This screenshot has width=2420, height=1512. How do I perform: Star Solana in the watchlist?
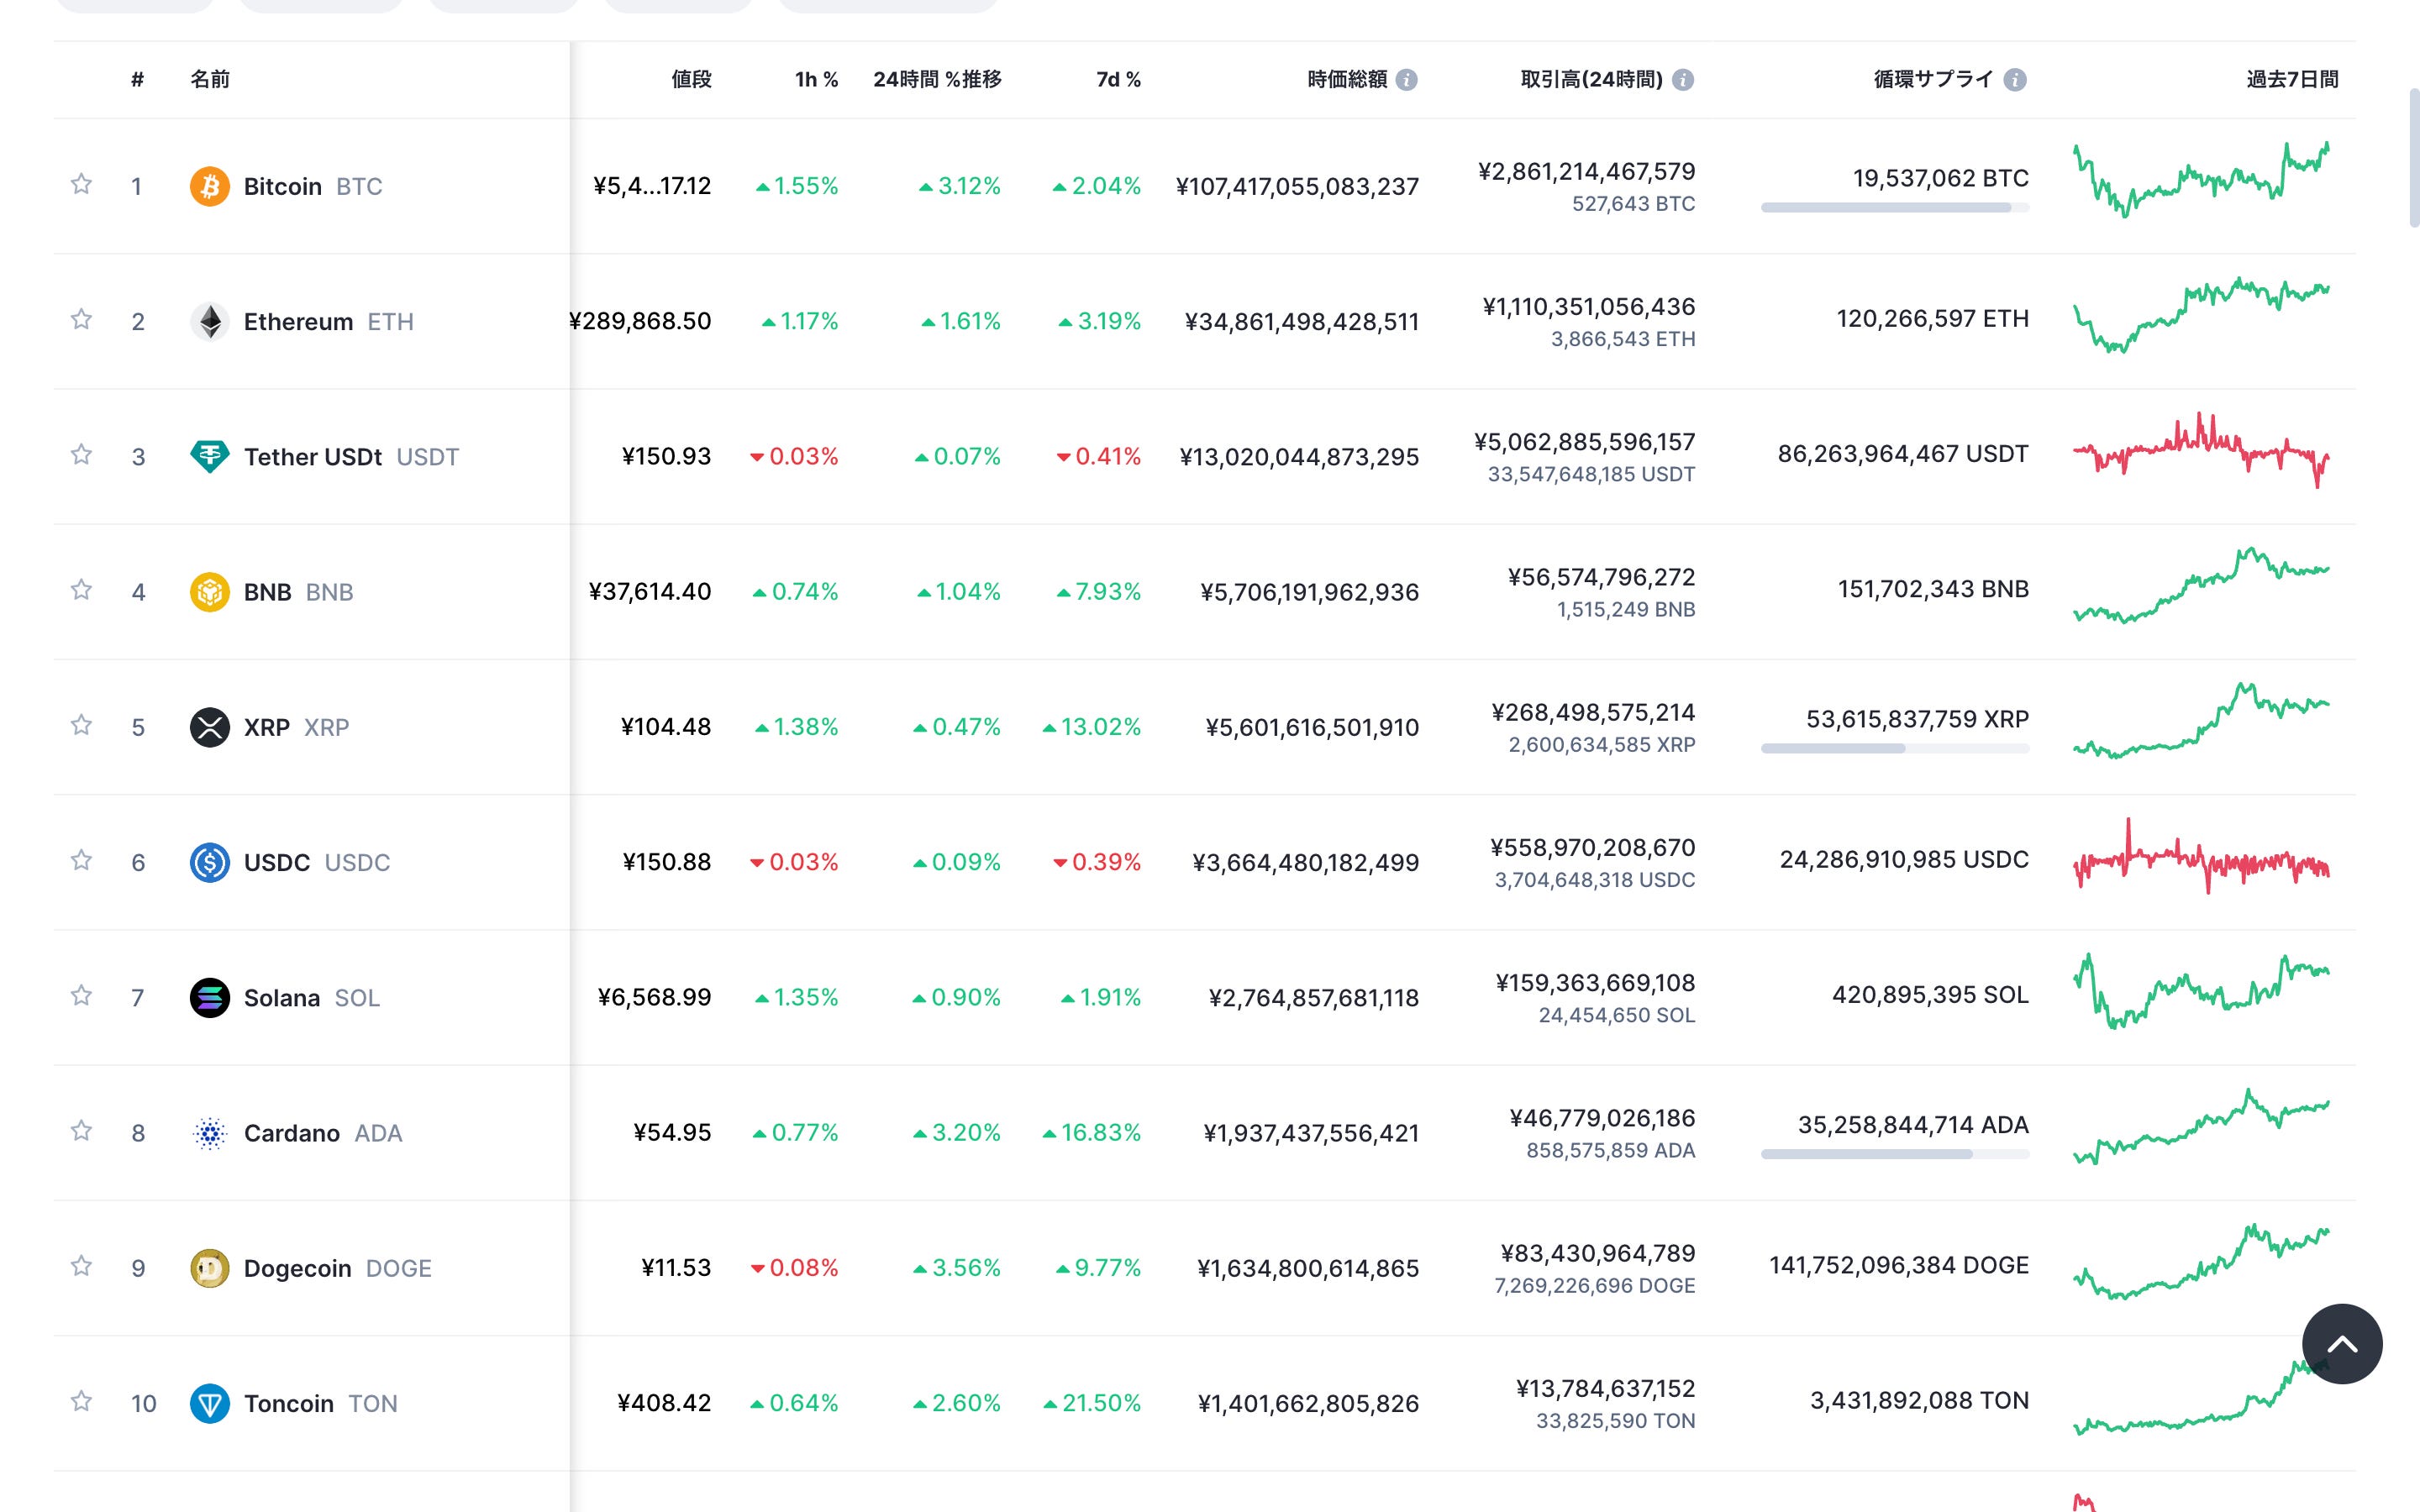pos(81,995)
